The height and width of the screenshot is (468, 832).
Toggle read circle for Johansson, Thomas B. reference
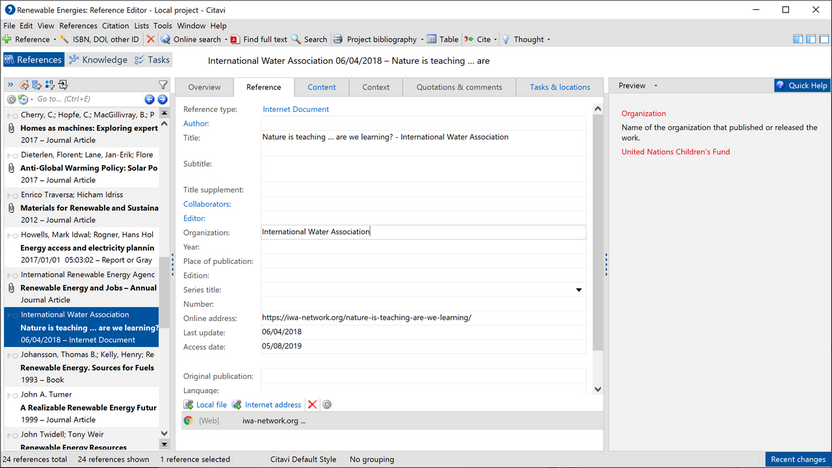tap(15, 355)
